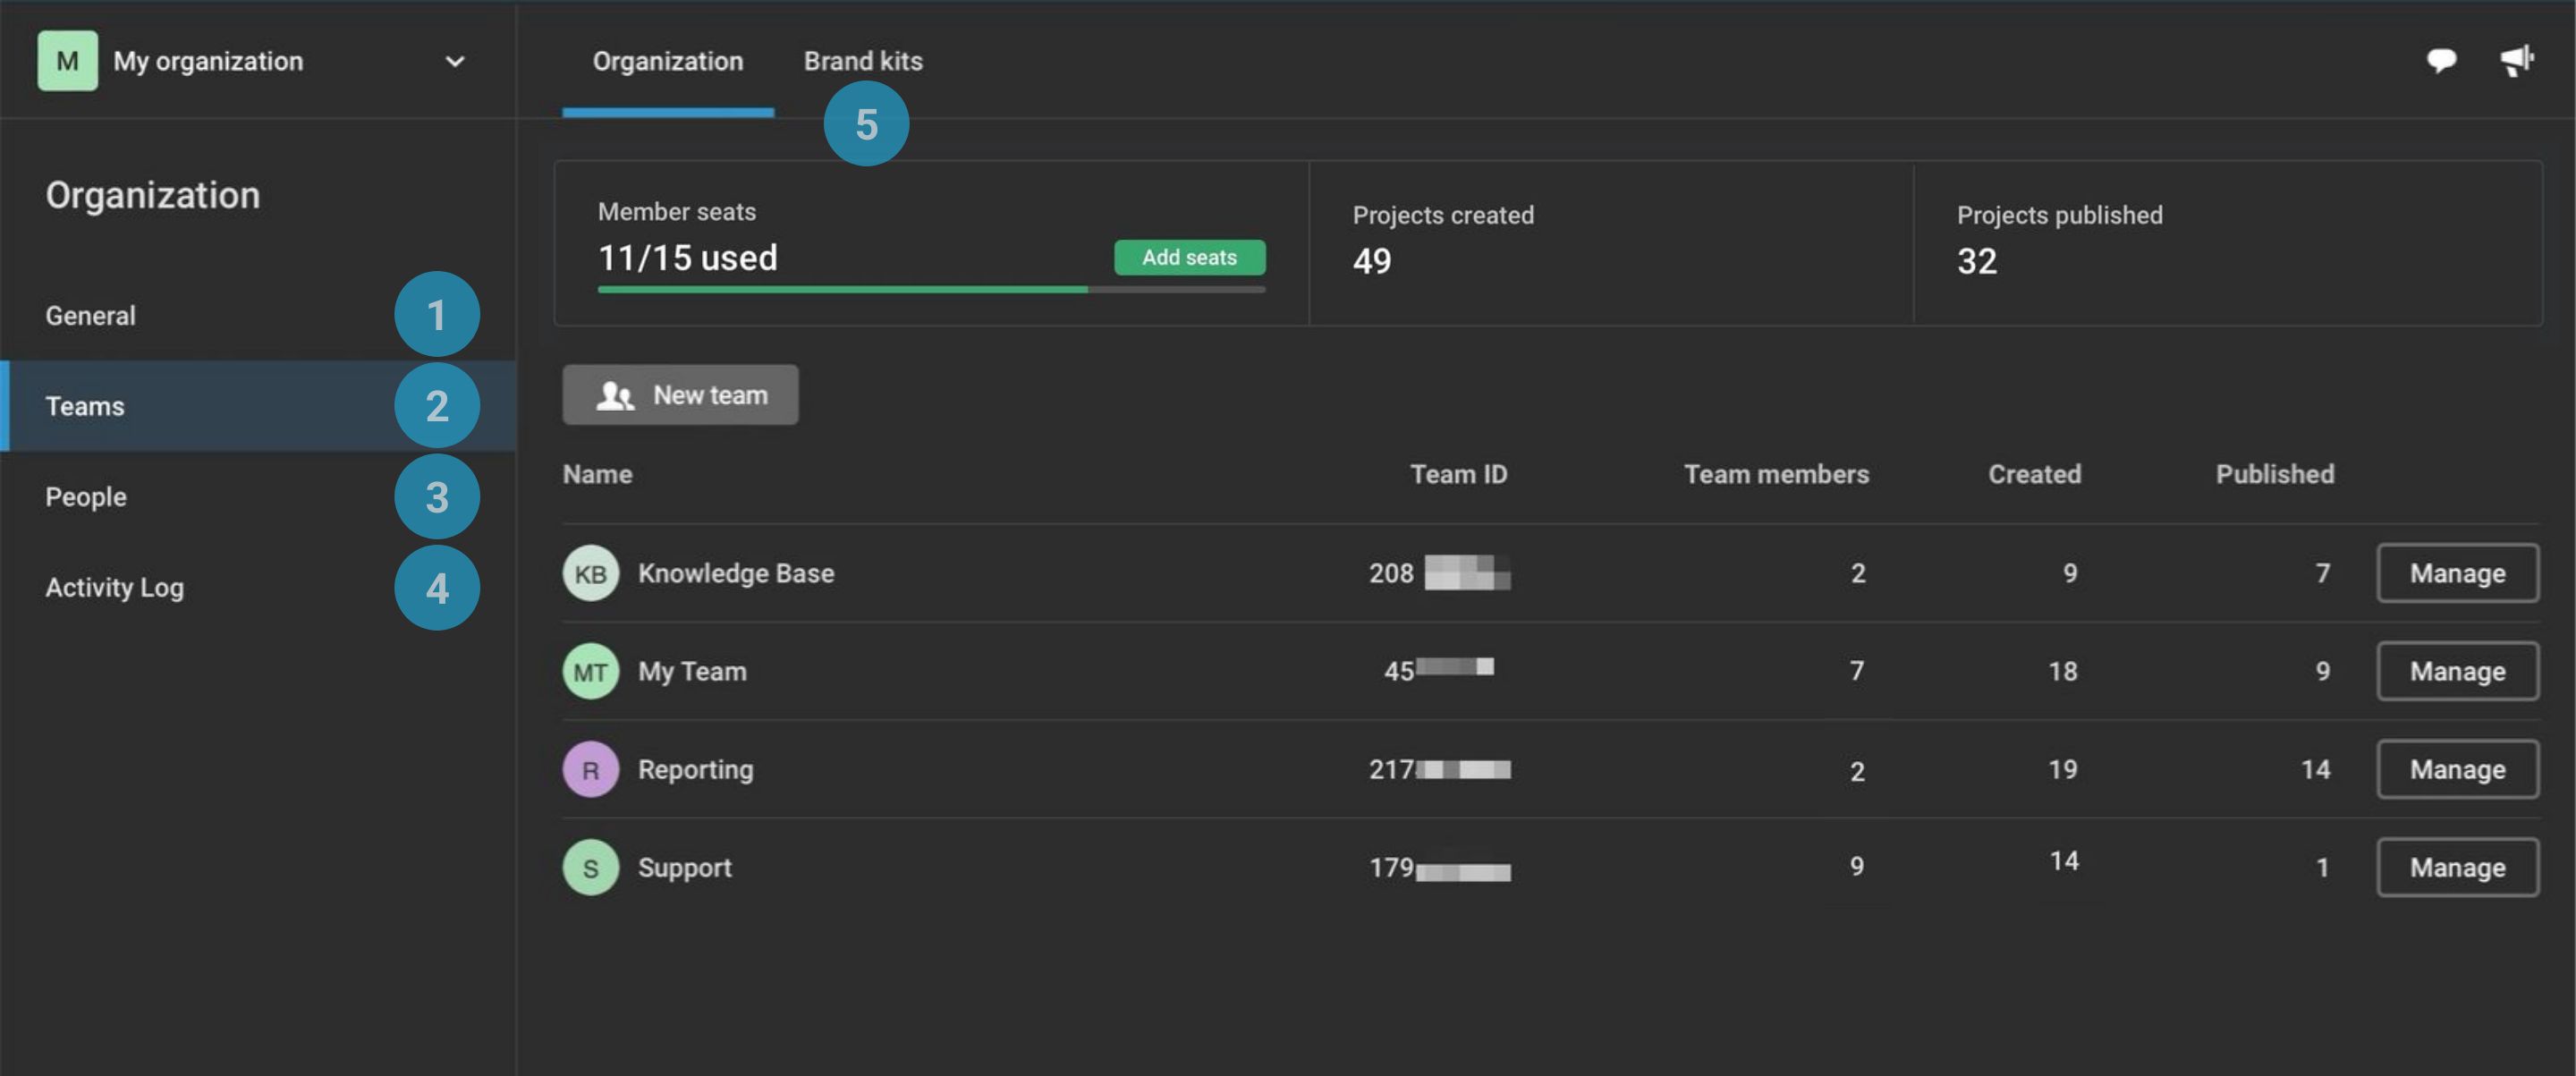Expand the My organization dropdown
This screenshot has height=1076, width=2576.
456,62
